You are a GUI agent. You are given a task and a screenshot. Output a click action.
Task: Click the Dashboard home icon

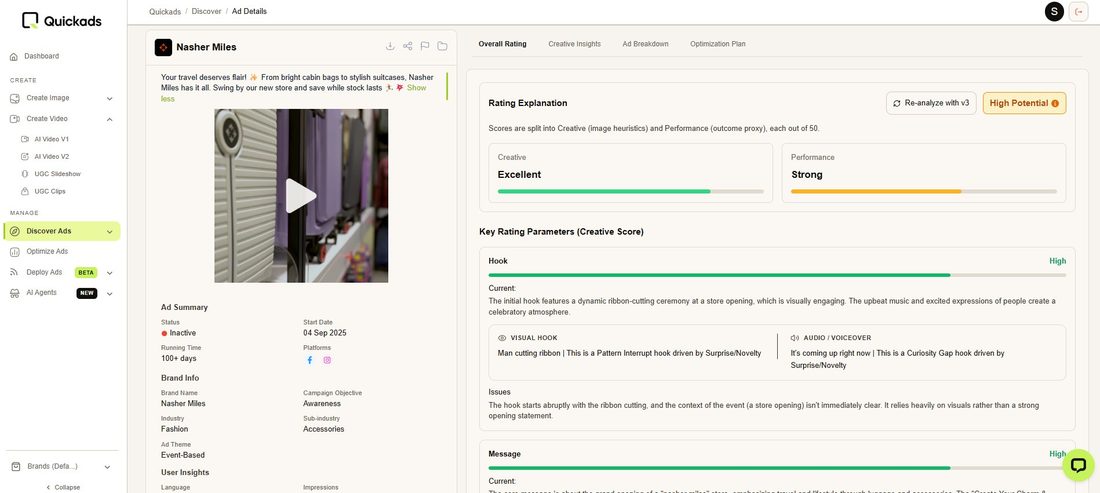point(14,56)
